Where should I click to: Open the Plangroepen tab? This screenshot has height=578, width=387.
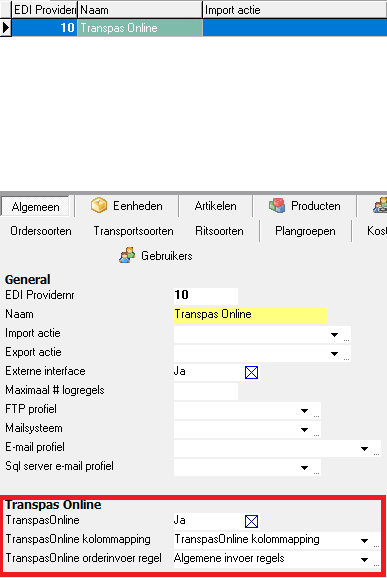(x=305, y=231)
